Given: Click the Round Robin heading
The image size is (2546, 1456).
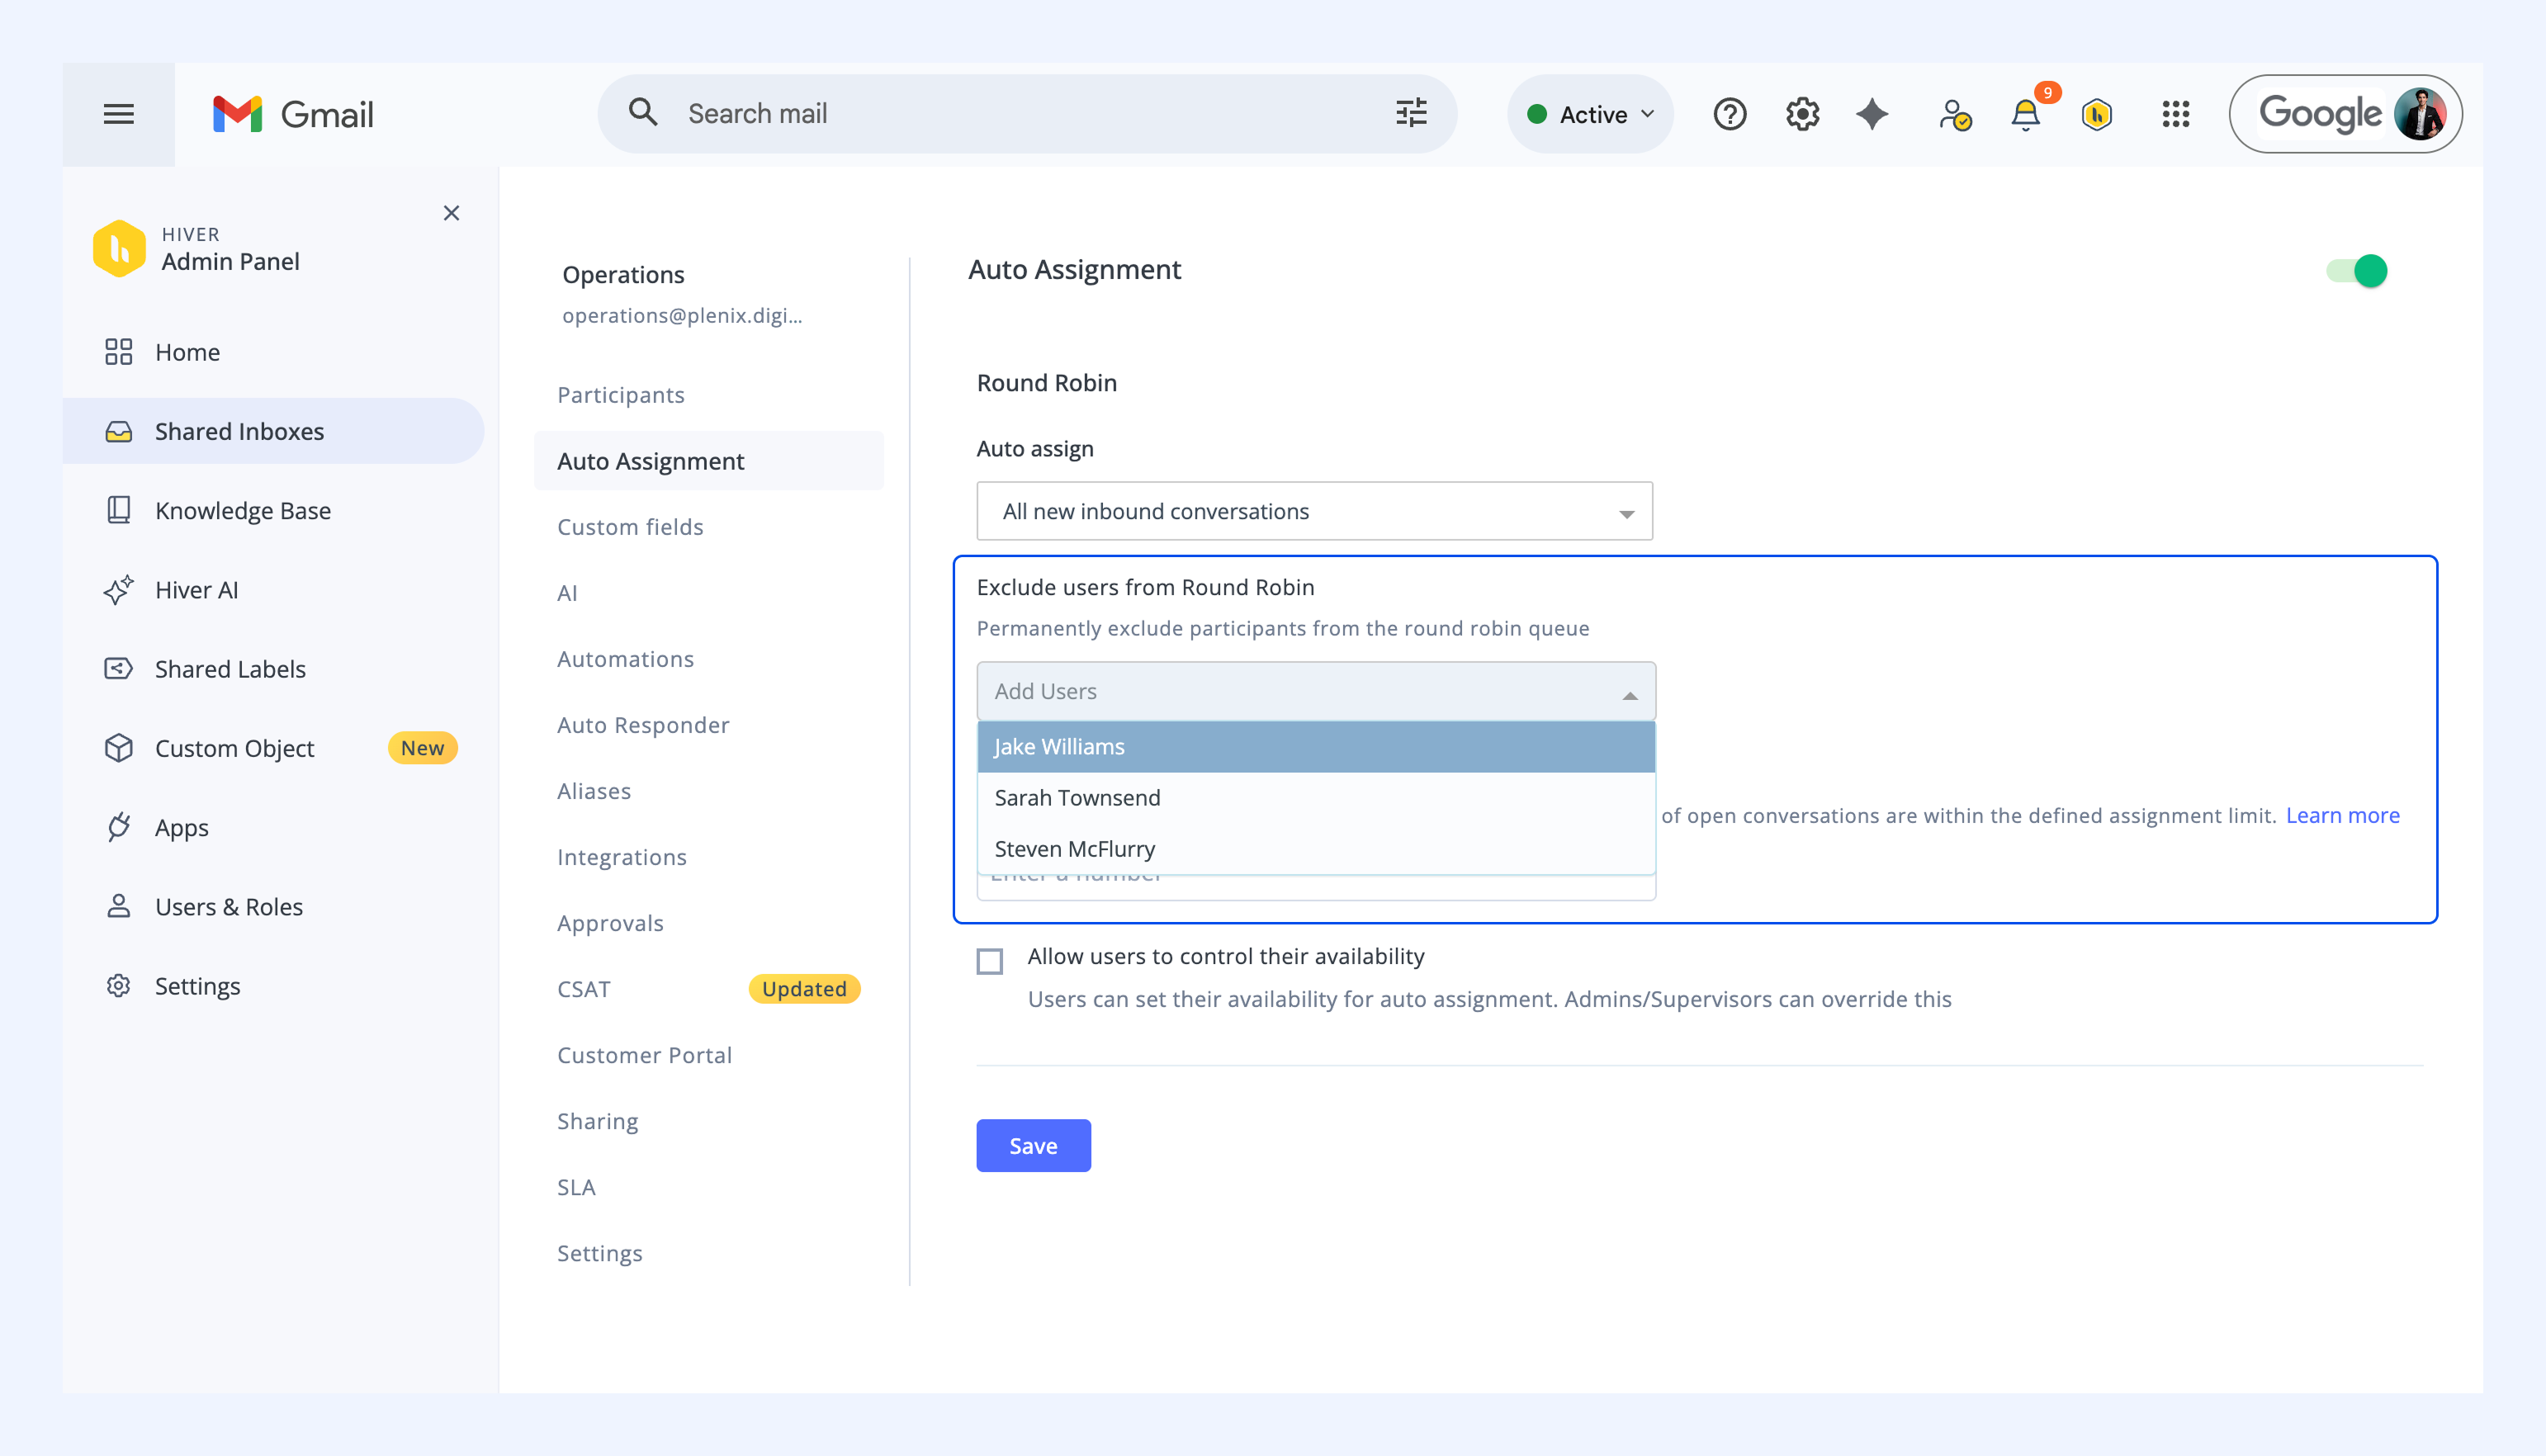Looking at the screenshot, I should [x=1046, y=383].
